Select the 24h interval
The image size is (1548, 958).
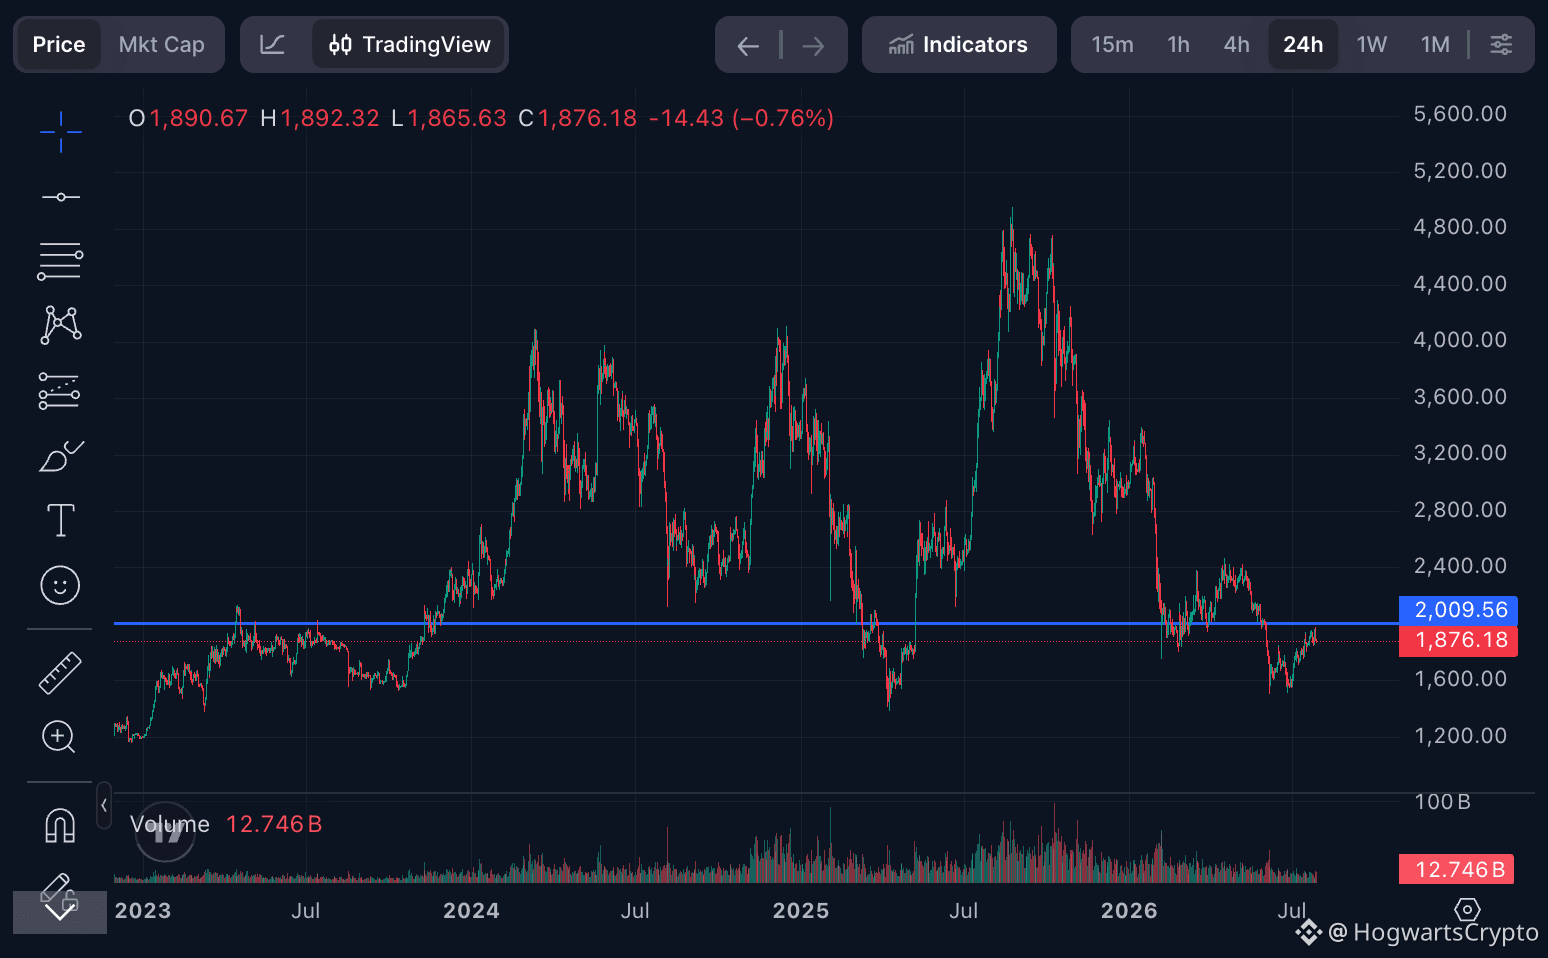click(1303, 44)
